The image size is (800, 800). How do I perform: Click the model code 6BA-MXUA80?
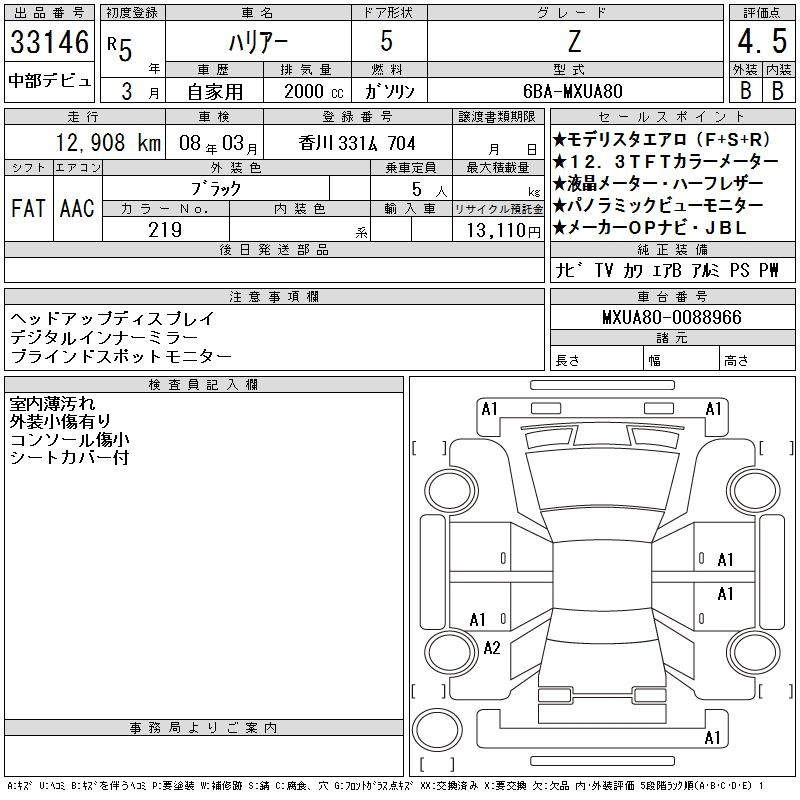572,91
